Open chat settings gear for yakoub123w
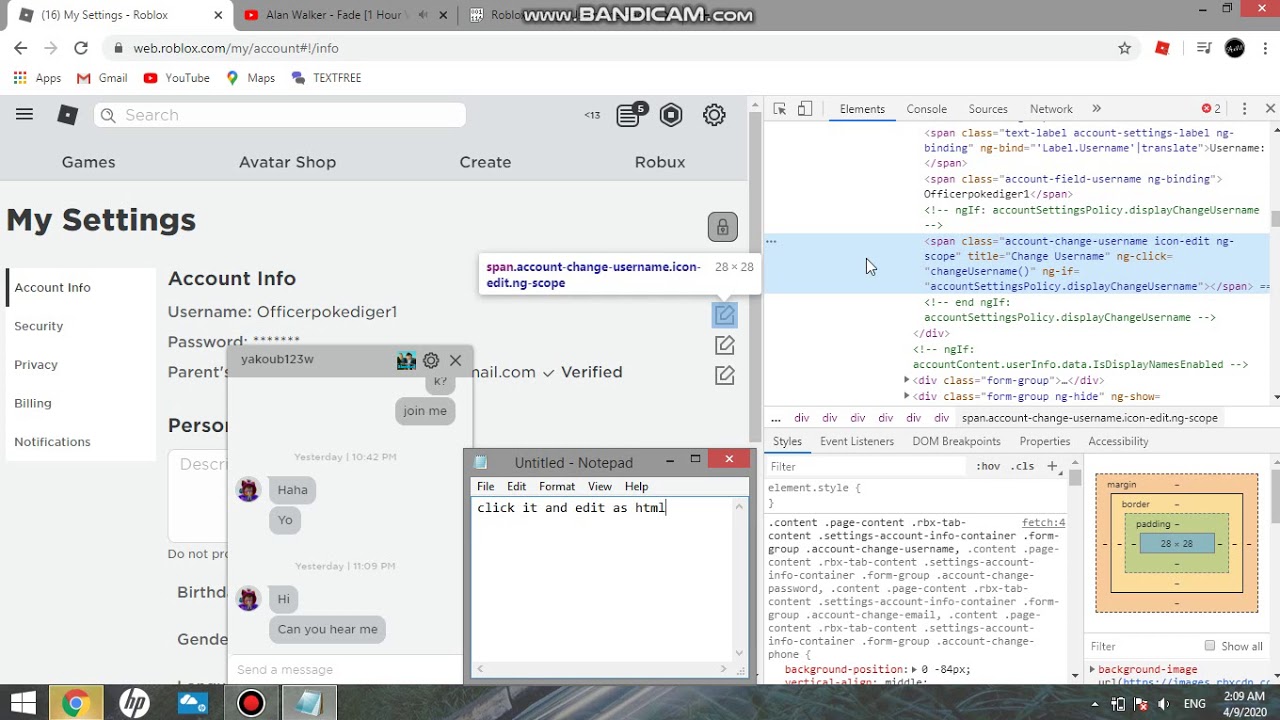The height and width of the screenshot is (720, 1280). point(431,360)
